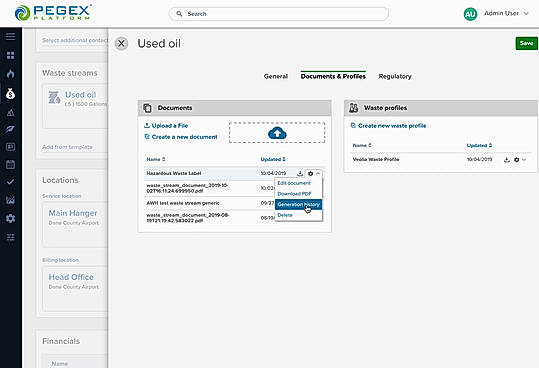The width and height of the screenshot is (539, 368).
Task: Sort documents by Updated
Action: (x=273, y=159)
